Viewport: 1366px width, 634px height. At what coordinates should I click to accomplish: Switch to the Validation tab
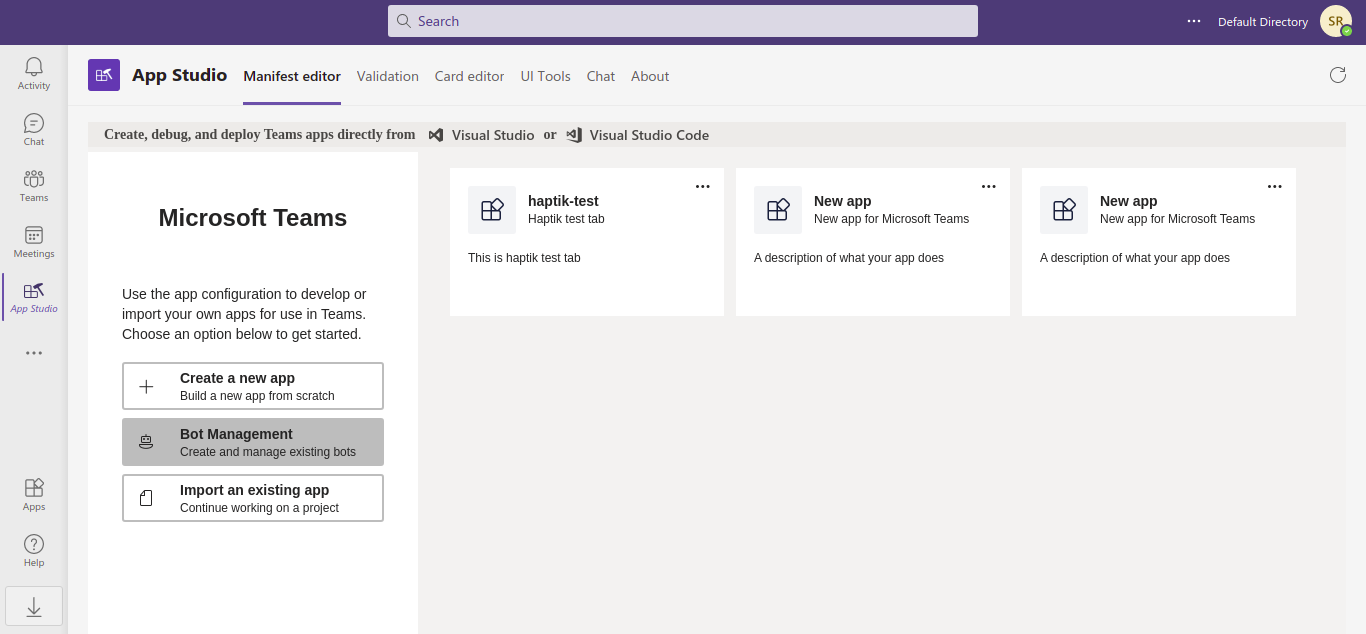[388, 76]
